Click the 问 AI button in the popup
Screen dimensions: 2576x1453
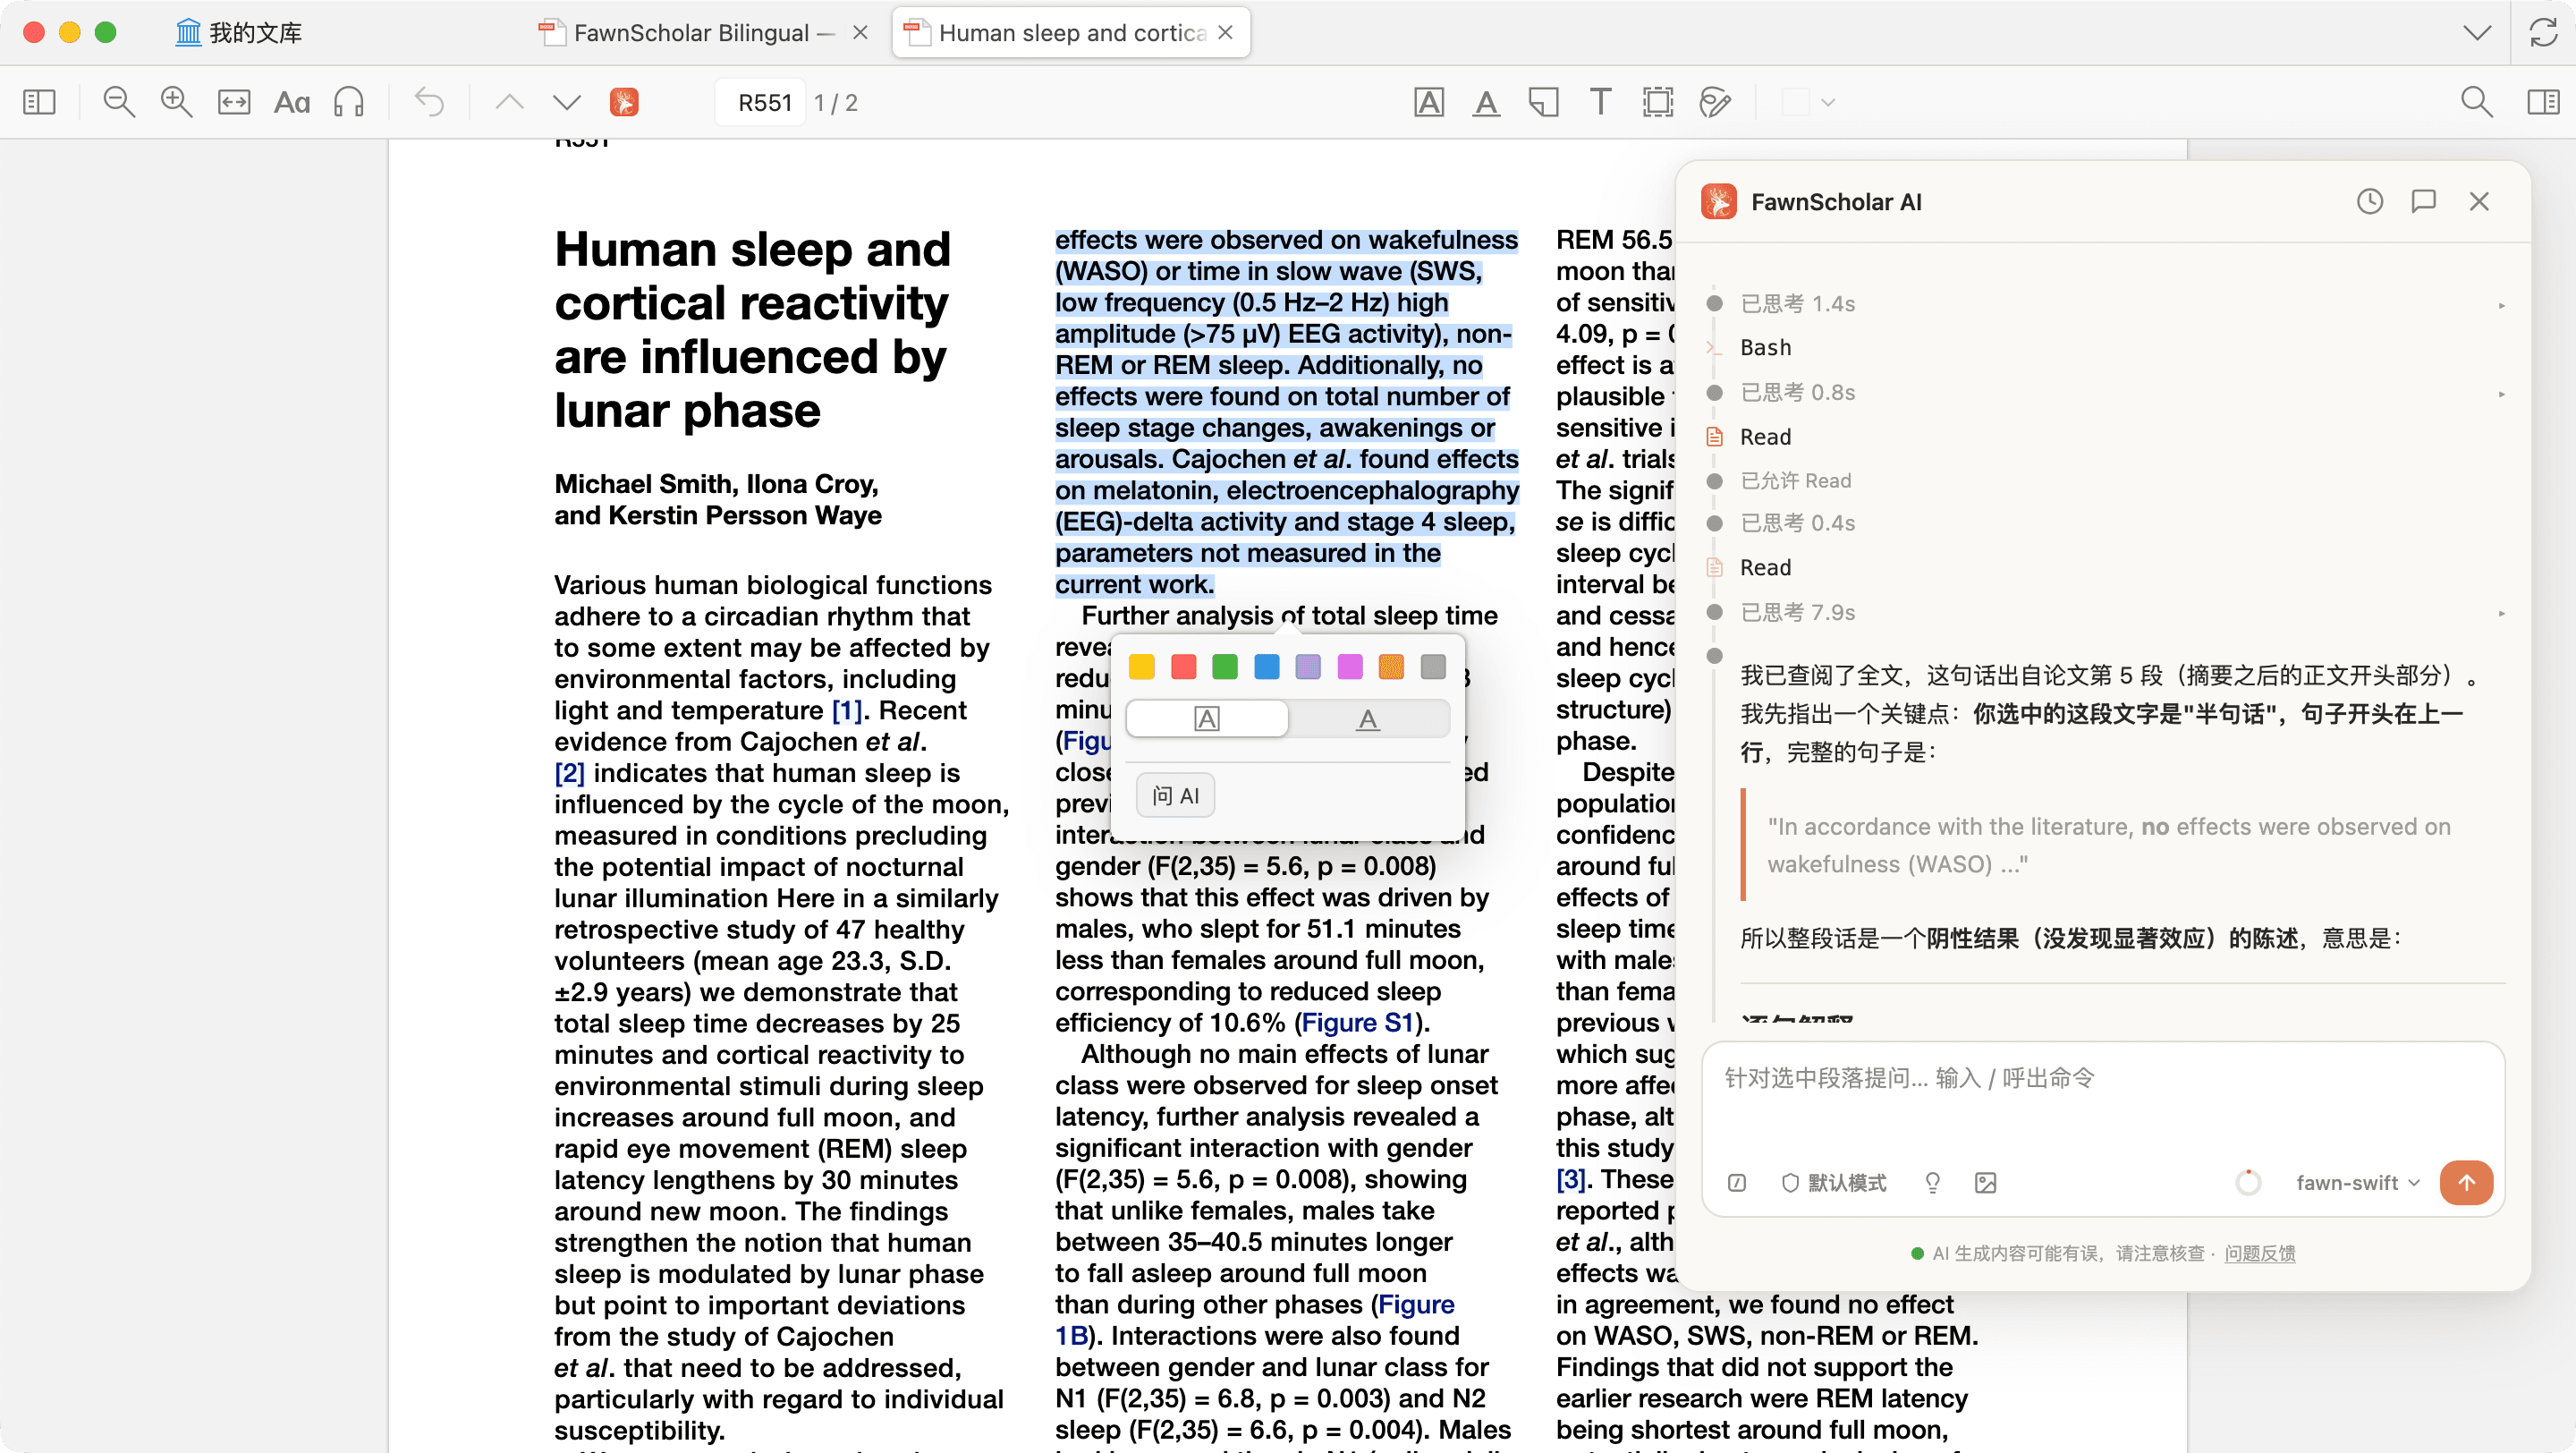pyautogui.click(x=1175, y=795)
